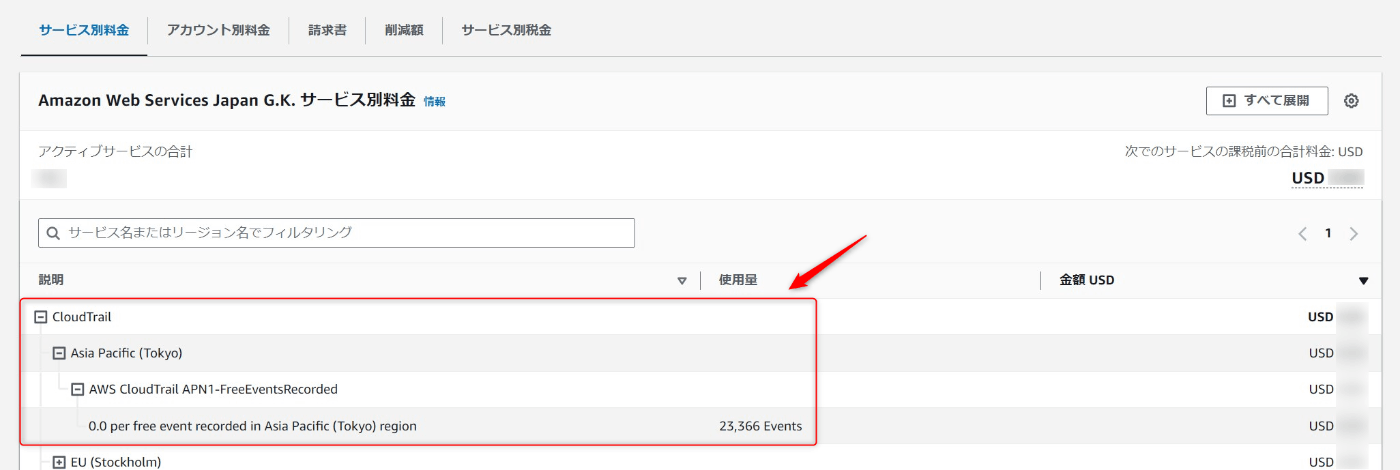Screen dimensions: 1400x470
Task: Select the 削減額 tab
Action: point(403,30)
